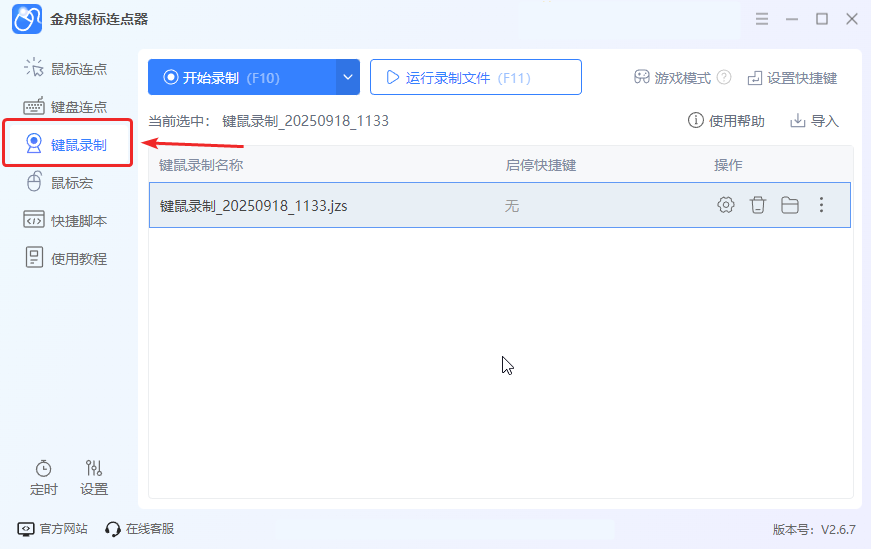Open 使用帮助 usage help
This screenshot has height=549, width=871.
pyautogui.click(x=726, y=121)
